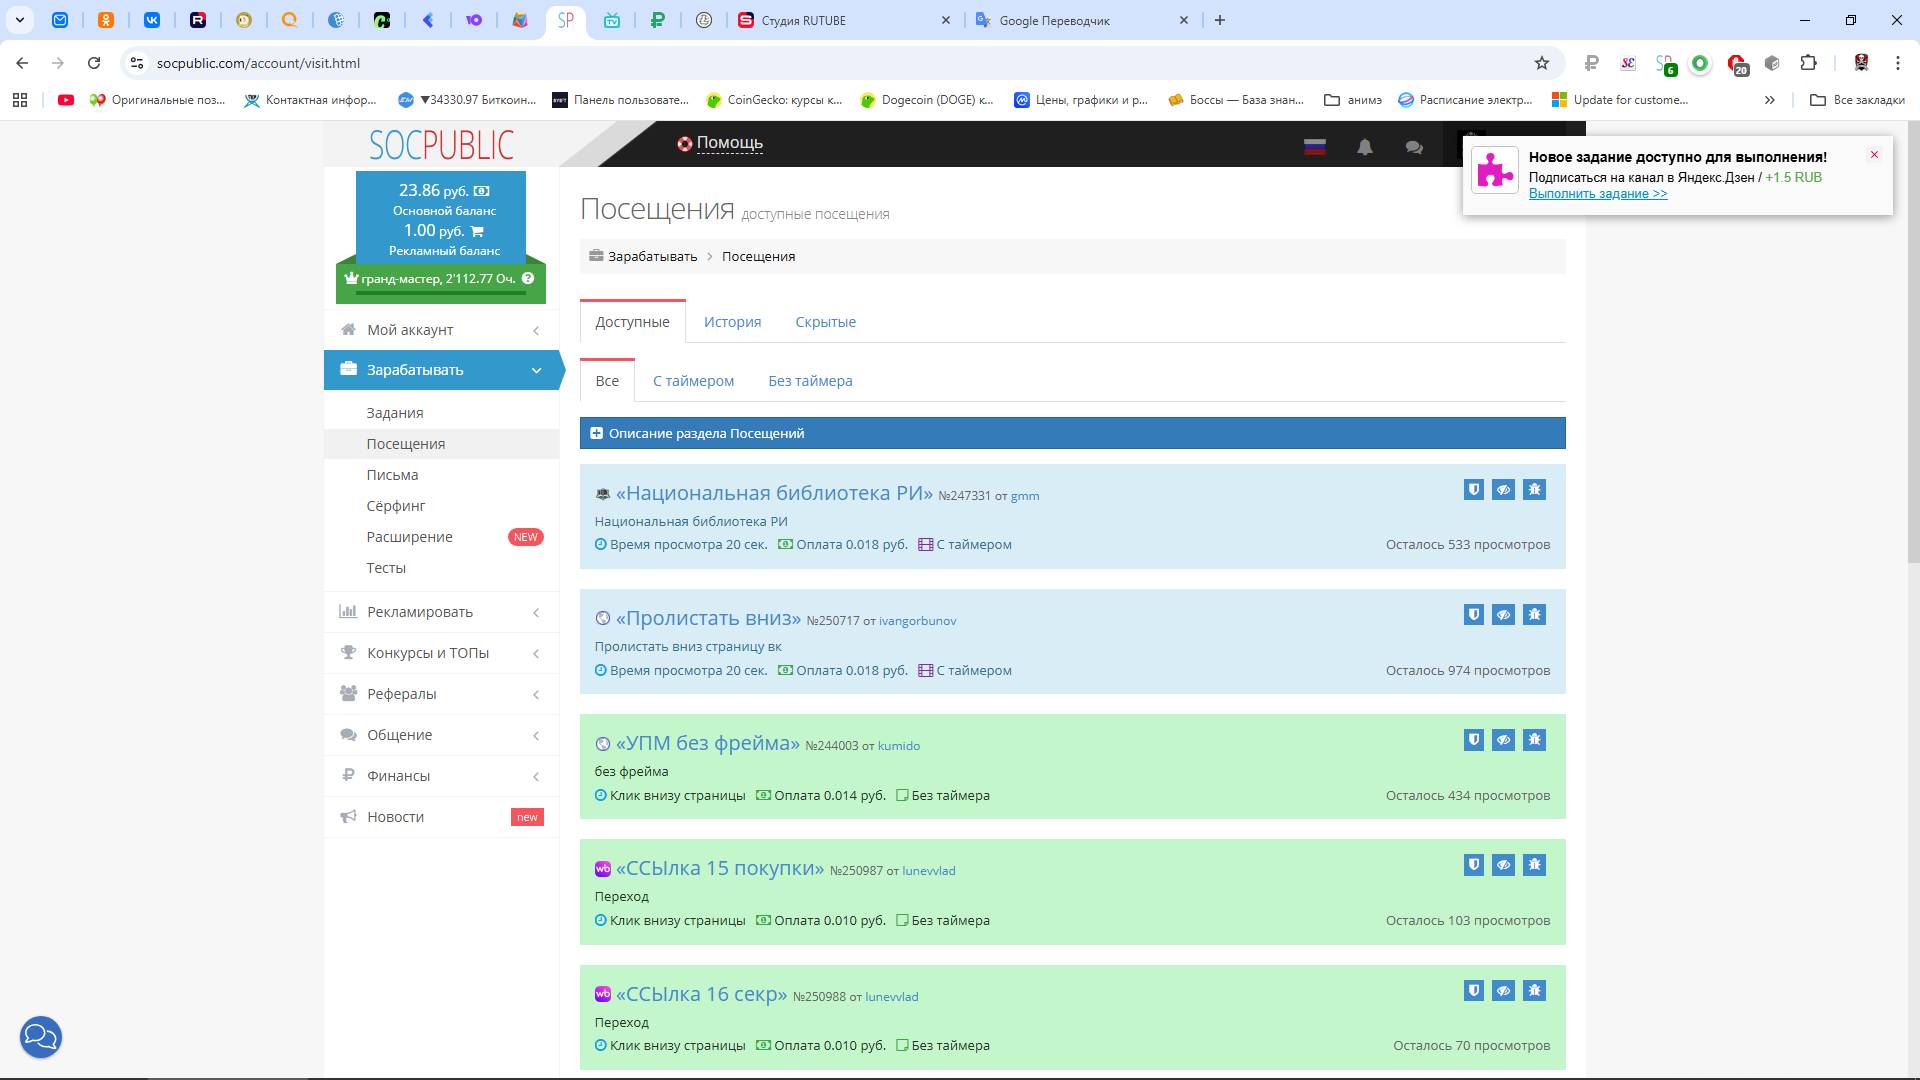Image resolution: width=1920 pixels, height=1080 pixels.
Task: Click the shield icon on «Национальная библиотека РИ» task
Action: pyautogui.click(x=1473, y=489)
